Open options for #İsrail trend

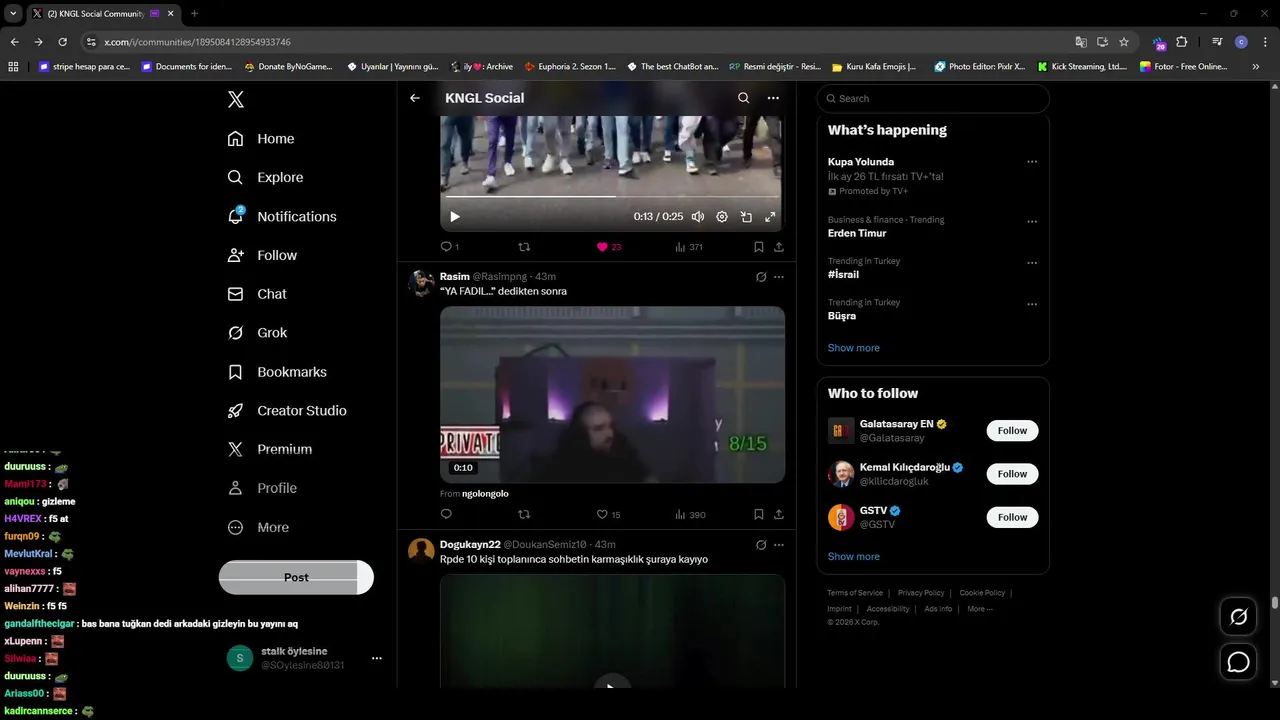[x=1032, y=263]
